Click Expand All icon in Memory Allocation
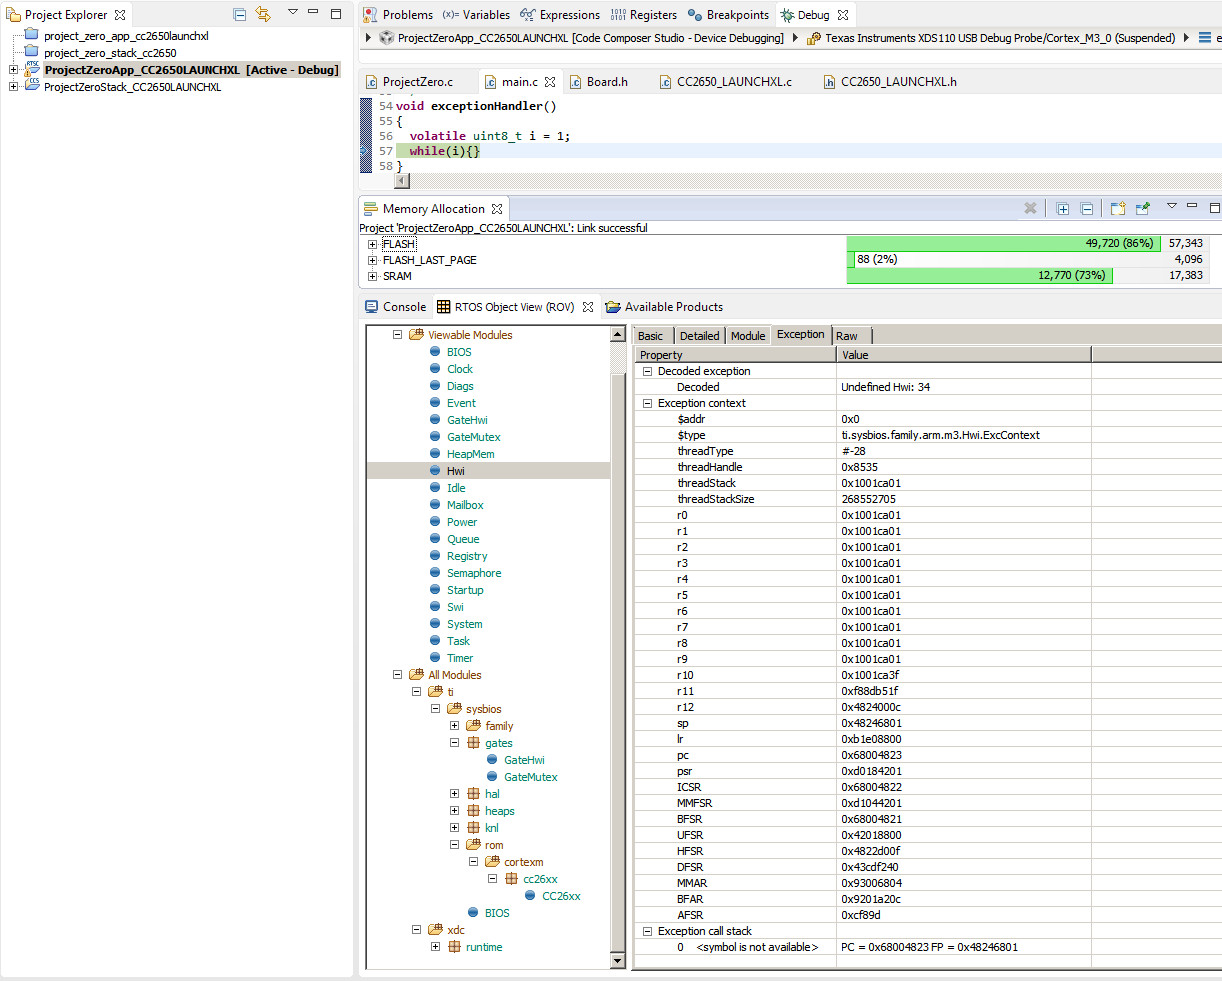 1063,208
